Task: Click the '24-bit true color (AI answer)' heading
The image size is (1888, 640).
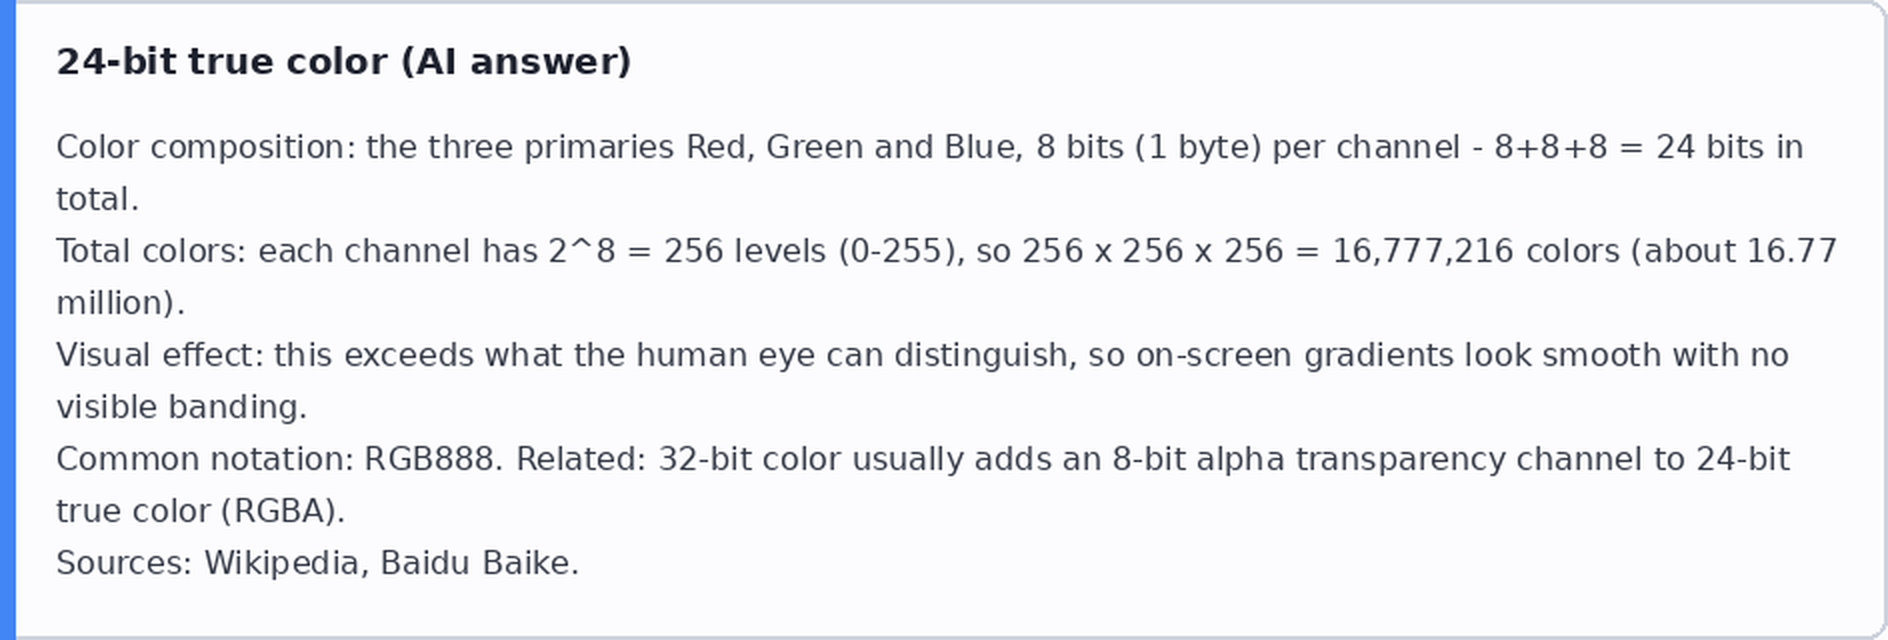Action: [x=343, y=62]
